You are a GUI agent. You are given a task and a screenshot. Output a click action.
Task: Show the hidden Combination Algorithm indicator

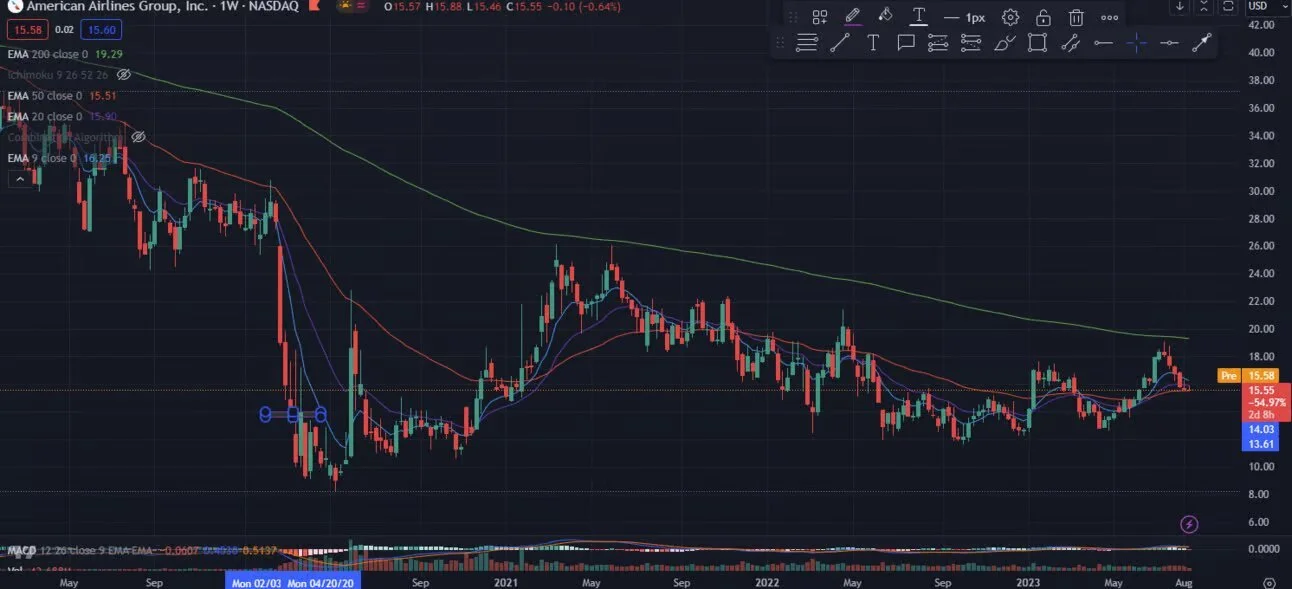tap(139, 136)
